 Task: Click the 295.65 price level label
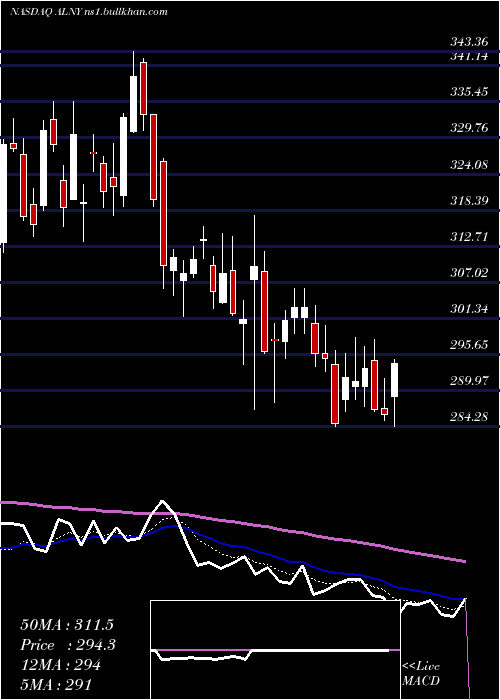tap(469, 345)
